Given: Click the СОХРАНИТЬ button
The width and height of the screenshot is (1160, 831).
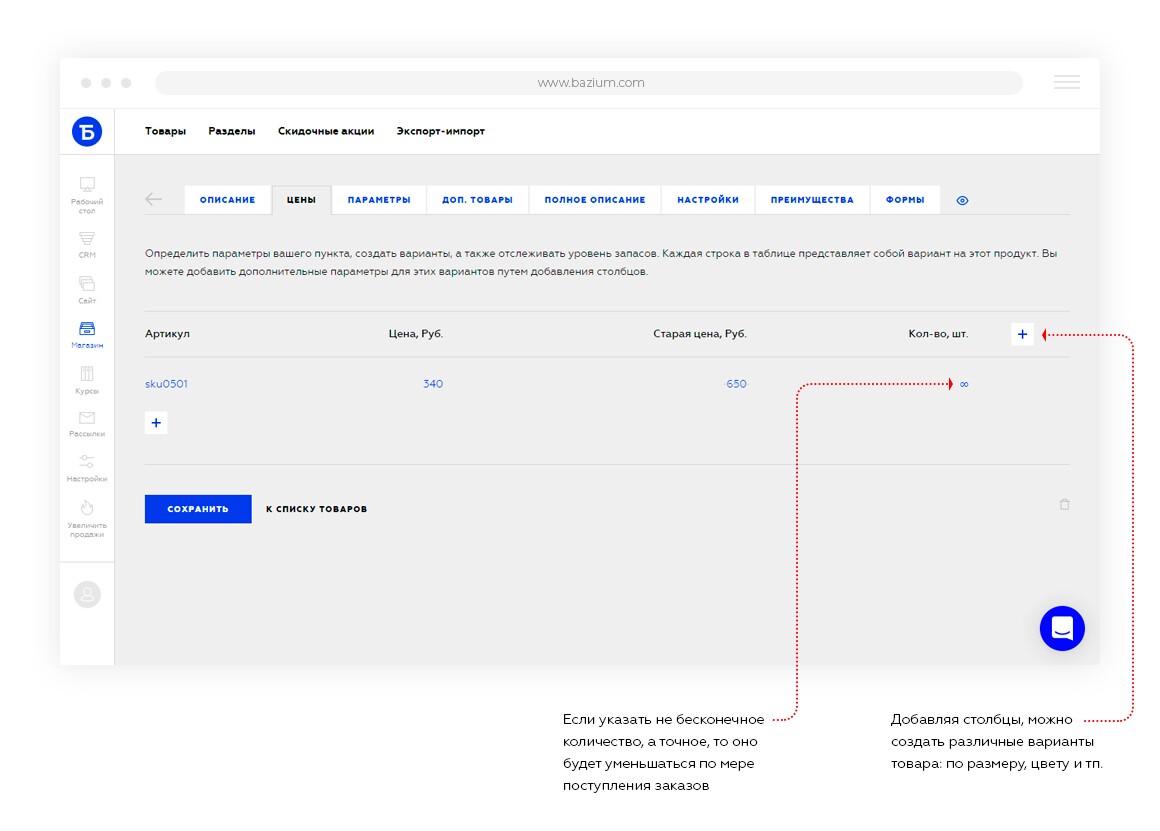Looking at the screenshot, I should point(198,509).
